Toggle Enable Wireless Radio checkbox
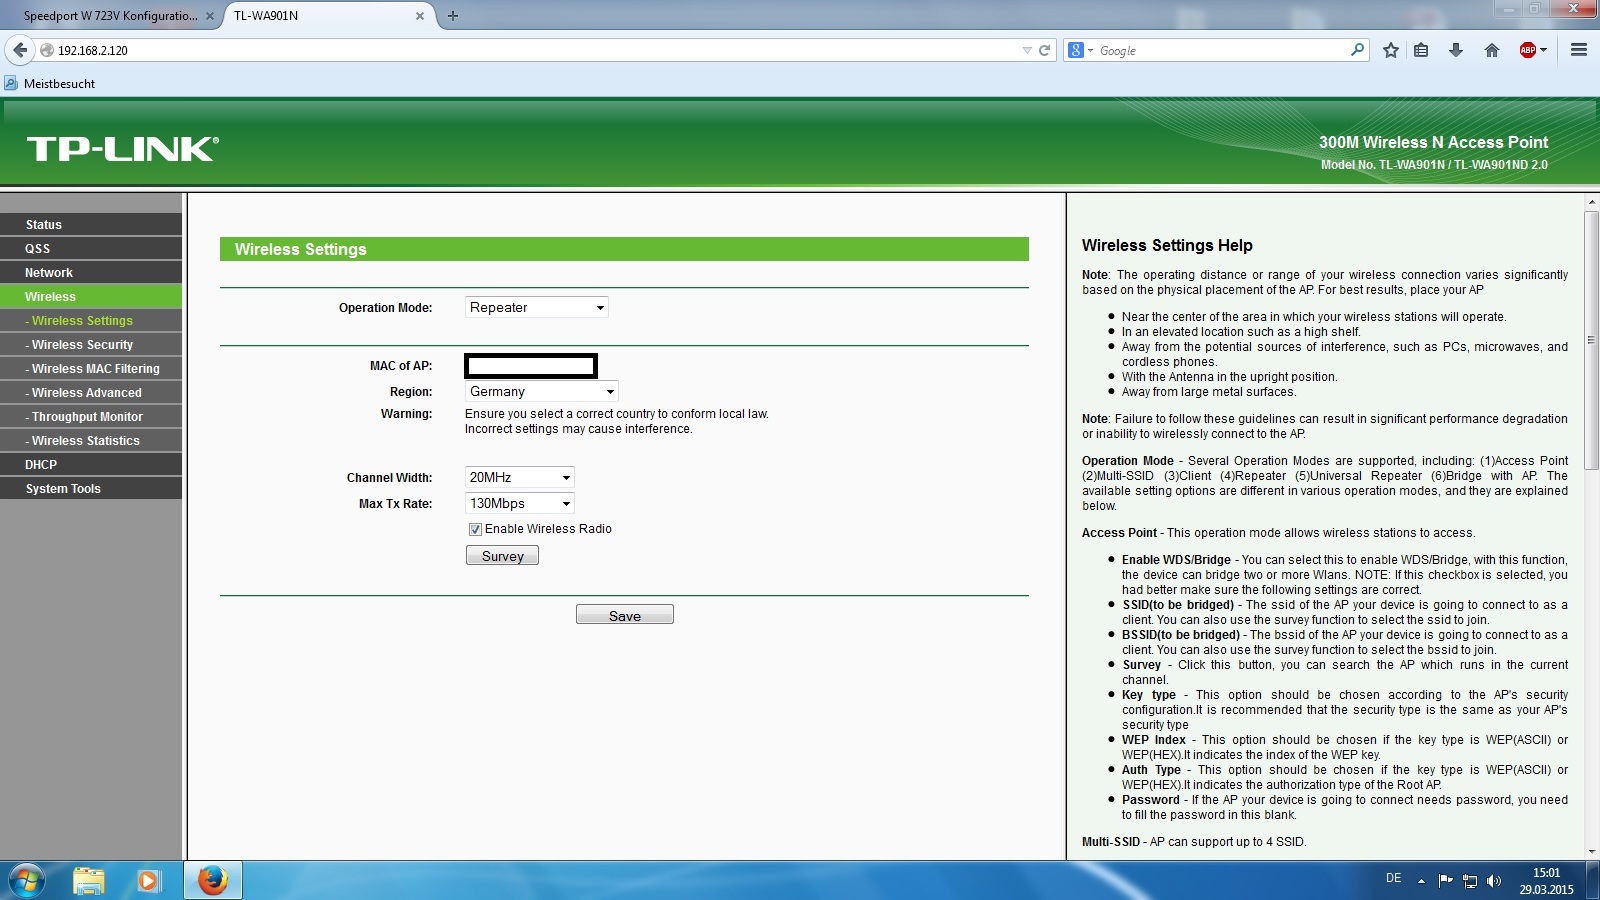Viewport: 1600px width, 900px height. click(x=475, y=529)
